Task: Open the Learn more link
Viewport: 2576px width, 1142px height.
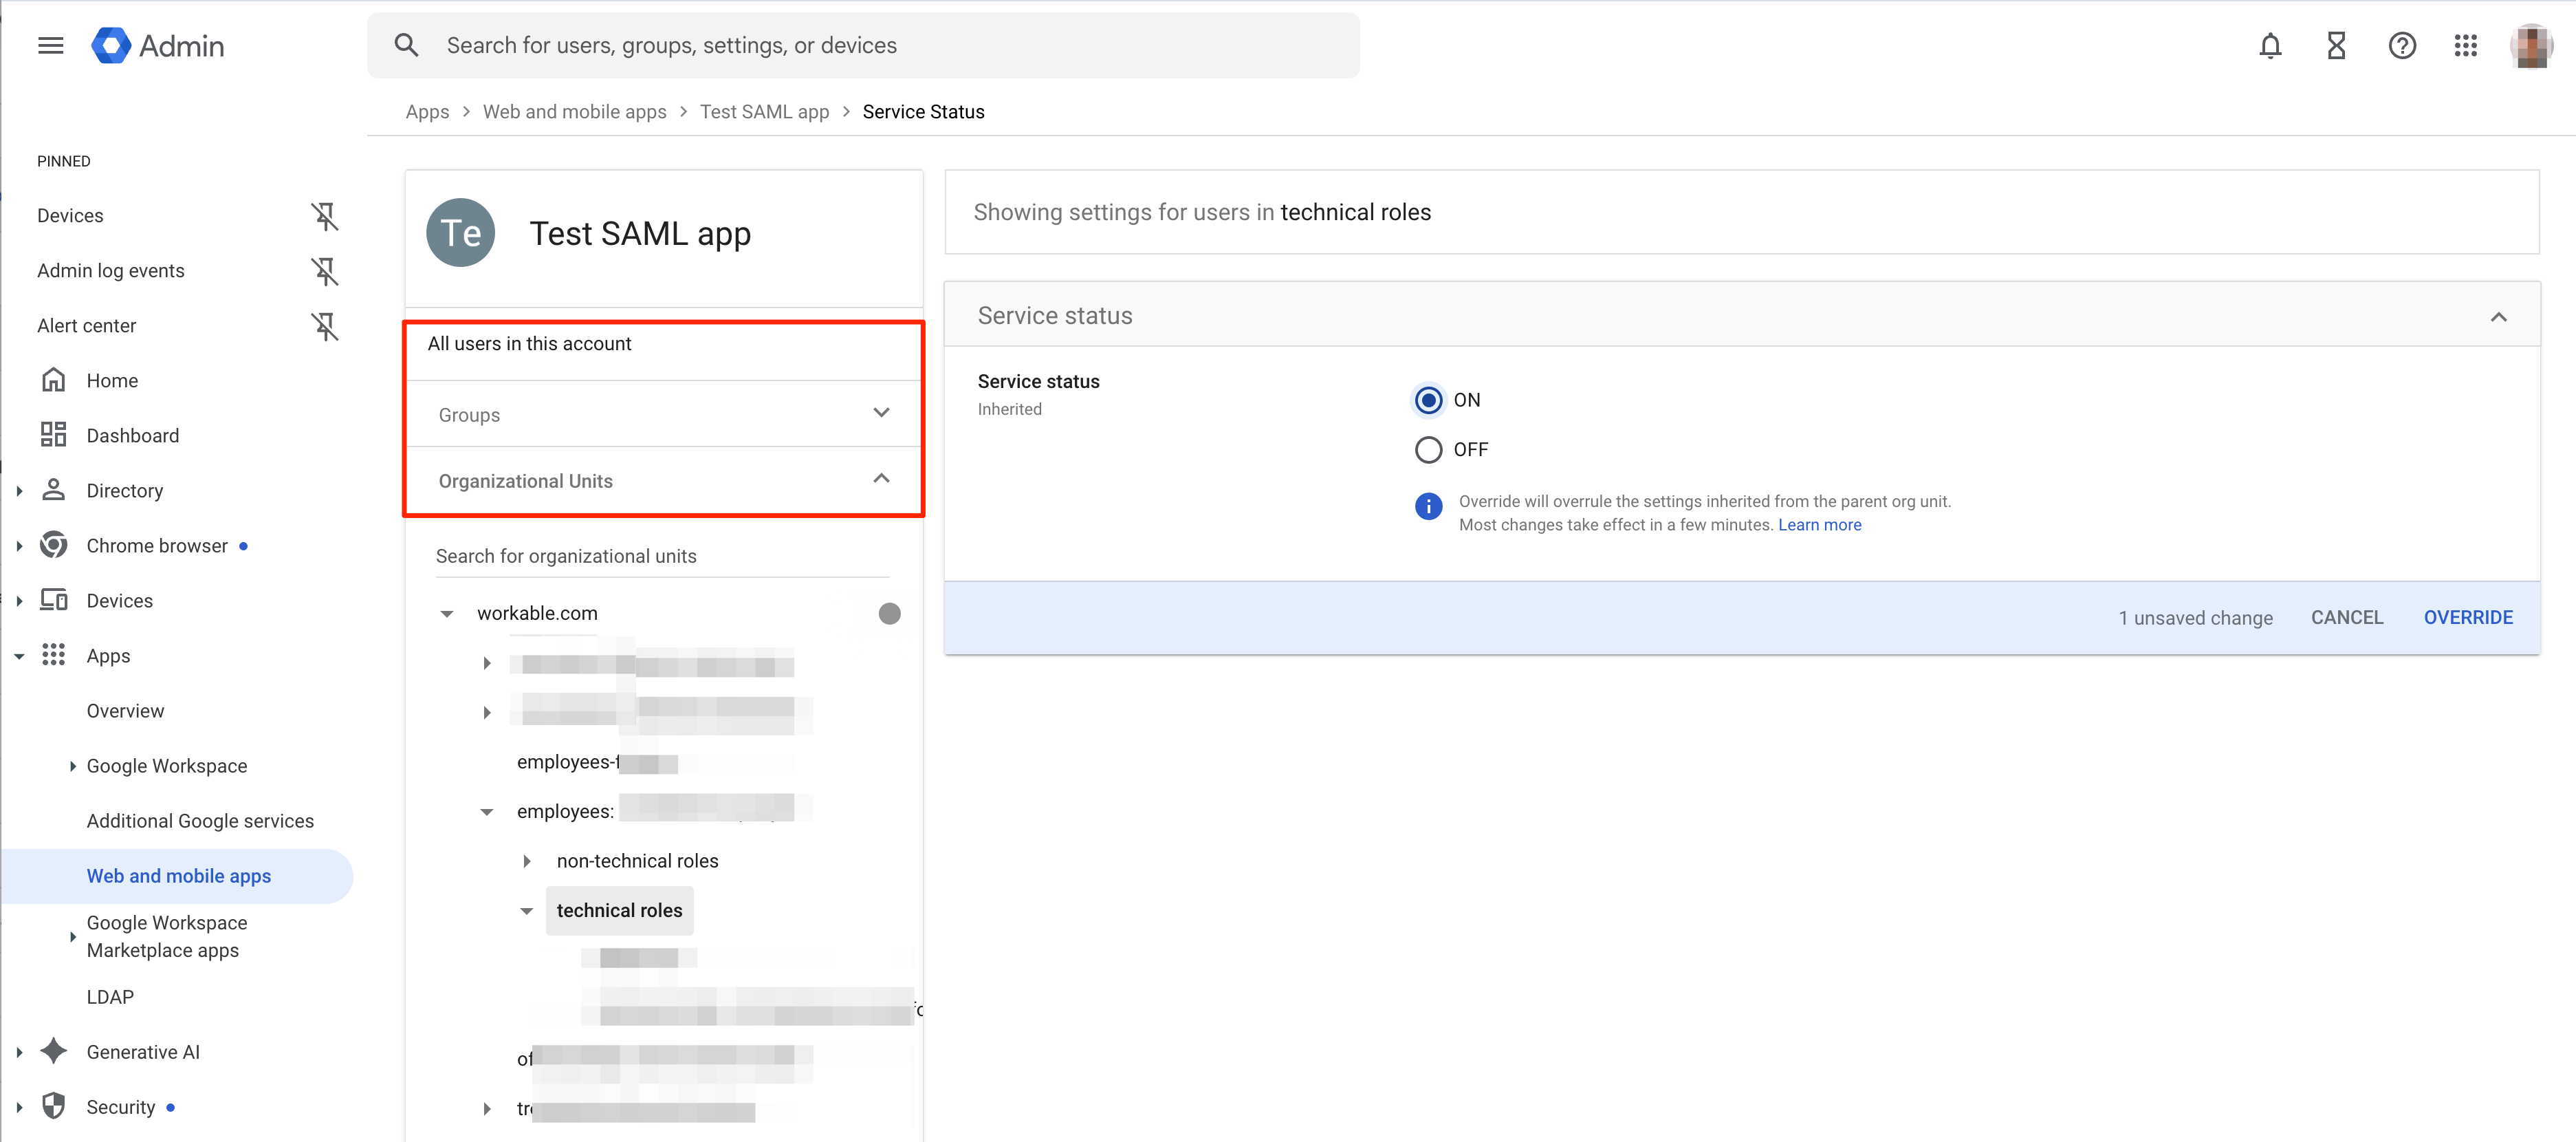Action: (x=1819, y=525)
